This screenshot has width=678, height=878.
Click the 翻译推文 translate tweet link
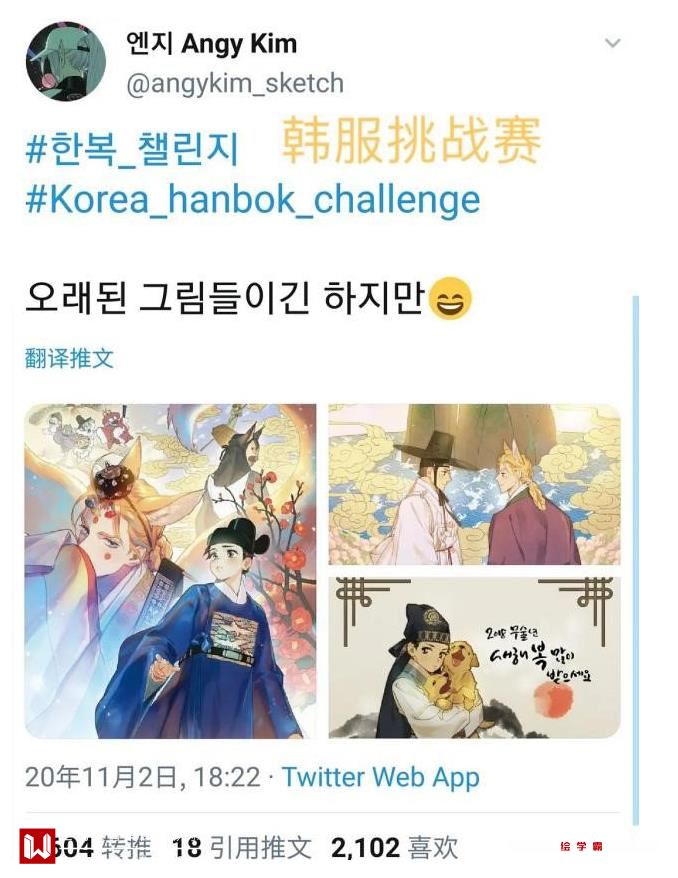pos(69,358)
